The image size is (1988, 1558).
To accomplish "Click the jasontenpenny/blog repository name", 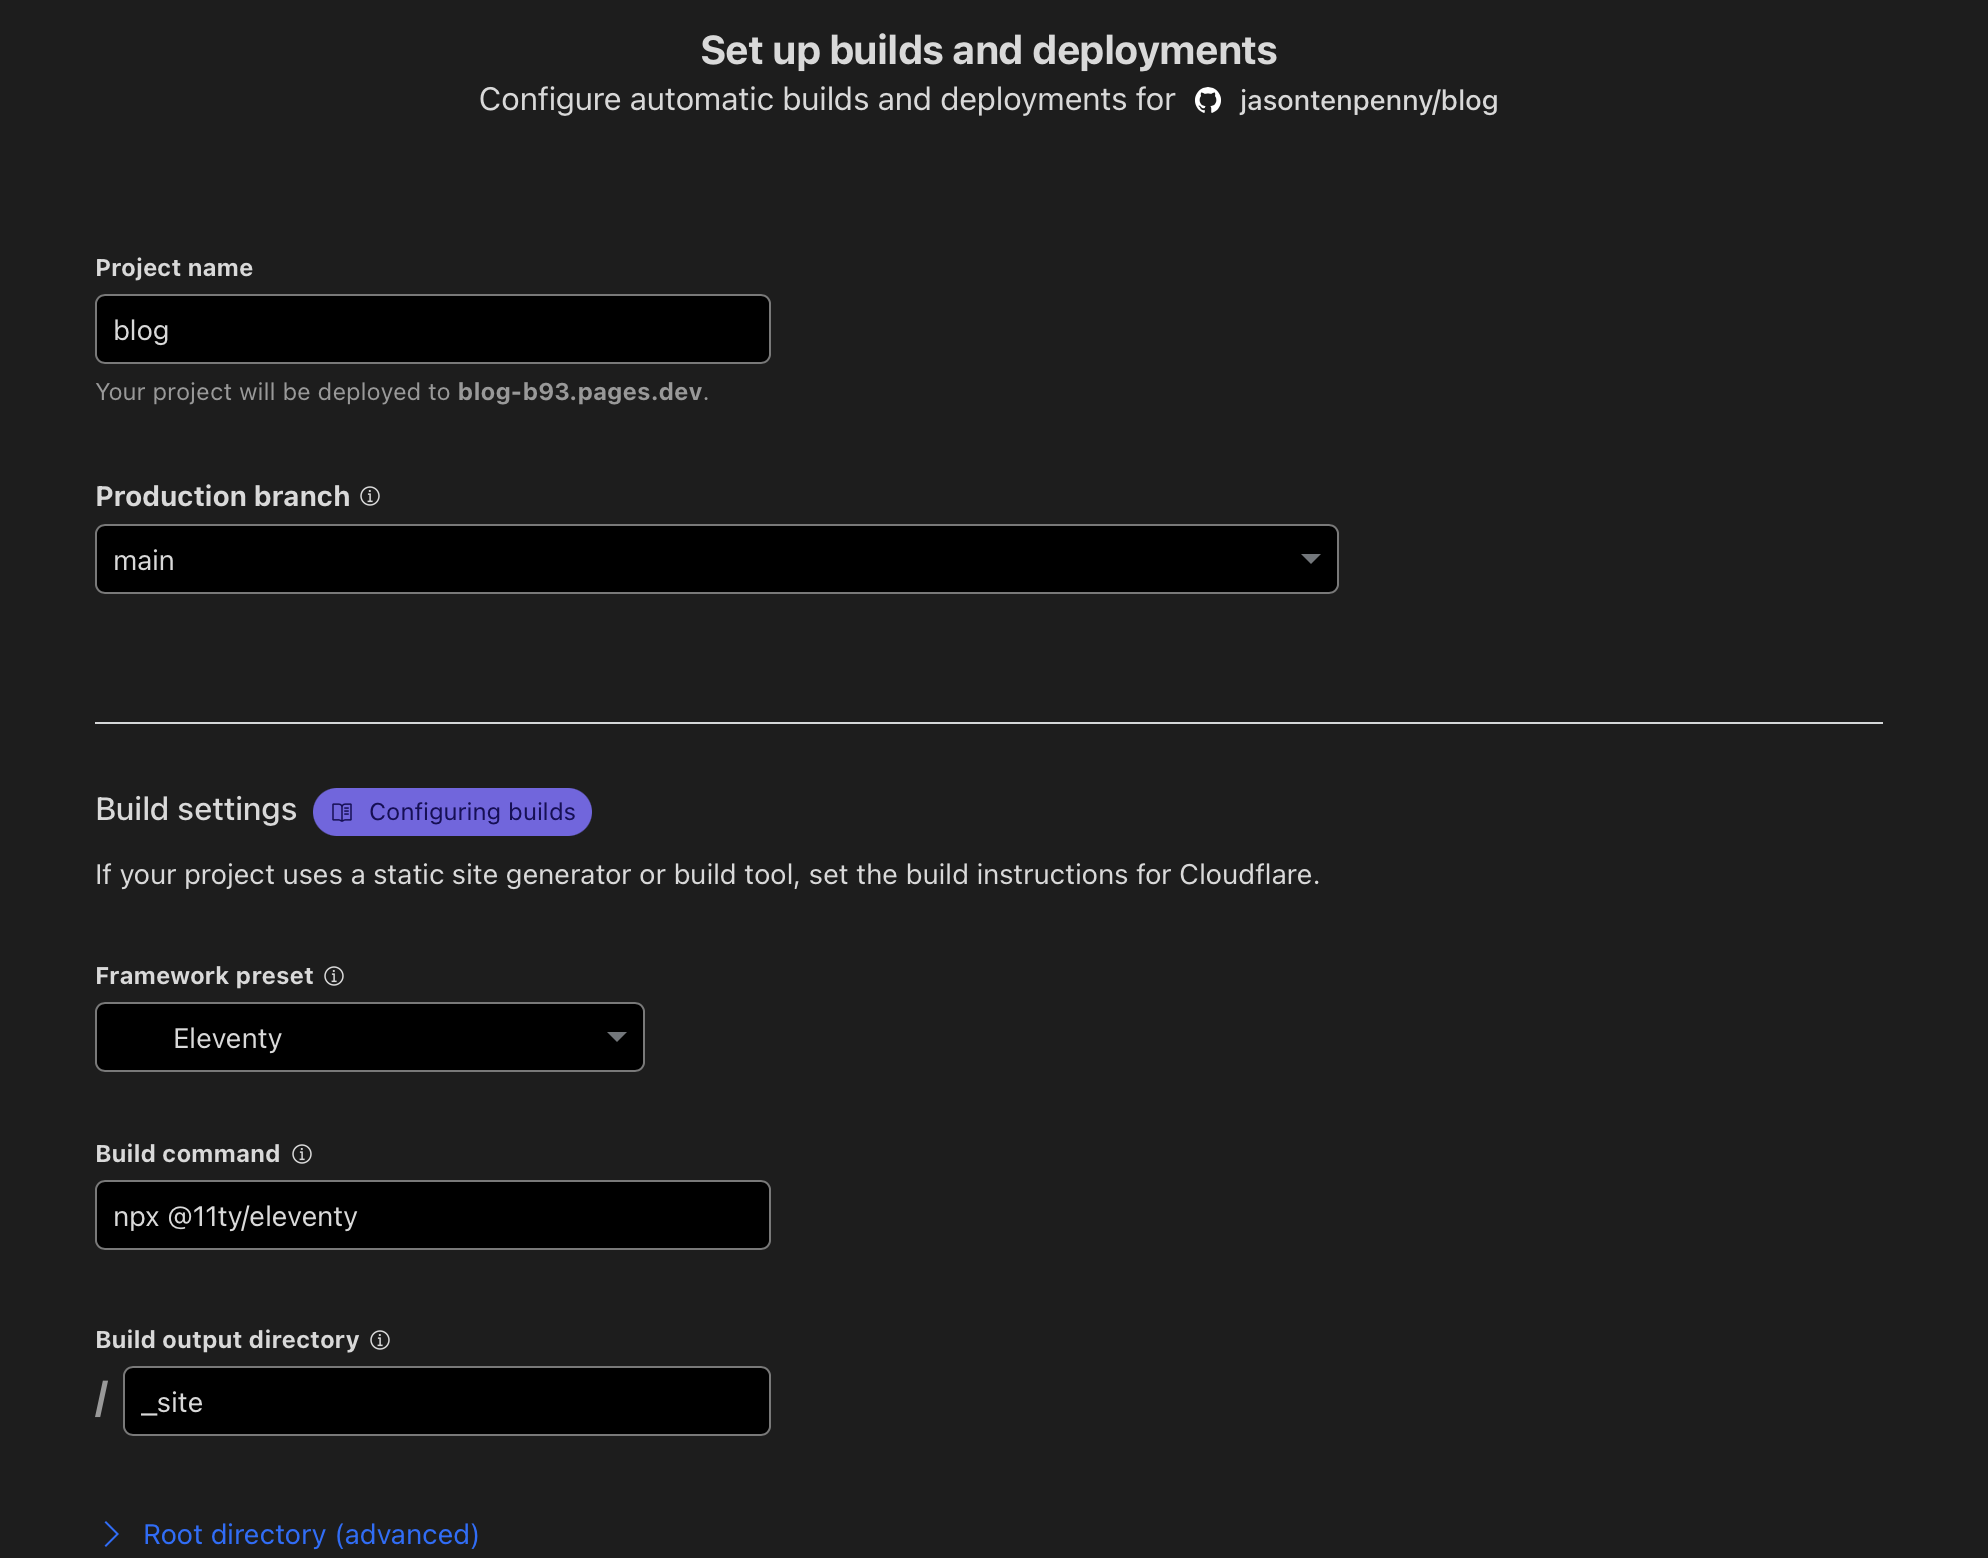I will [x=1368, y=101].
